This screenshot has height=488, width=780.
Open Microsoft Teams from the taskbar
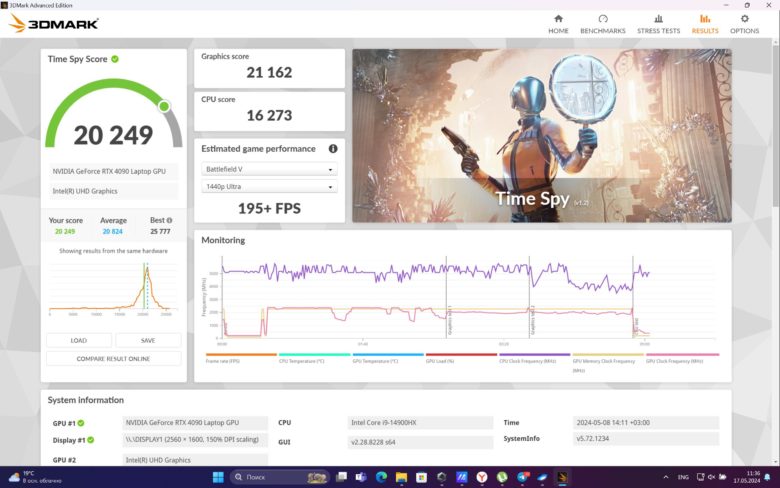[361, 478]
